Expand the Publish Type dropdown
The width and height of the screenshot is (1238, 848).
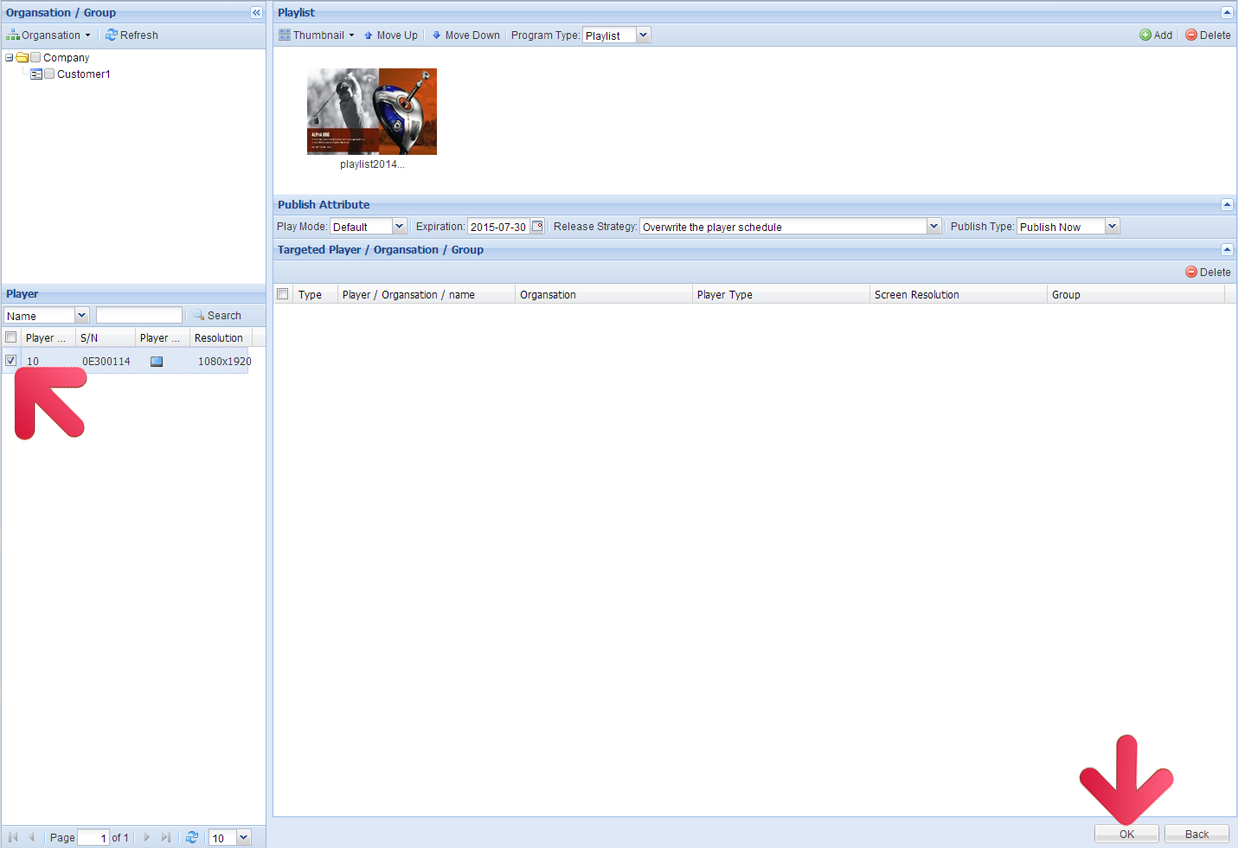click(1112, 227)
